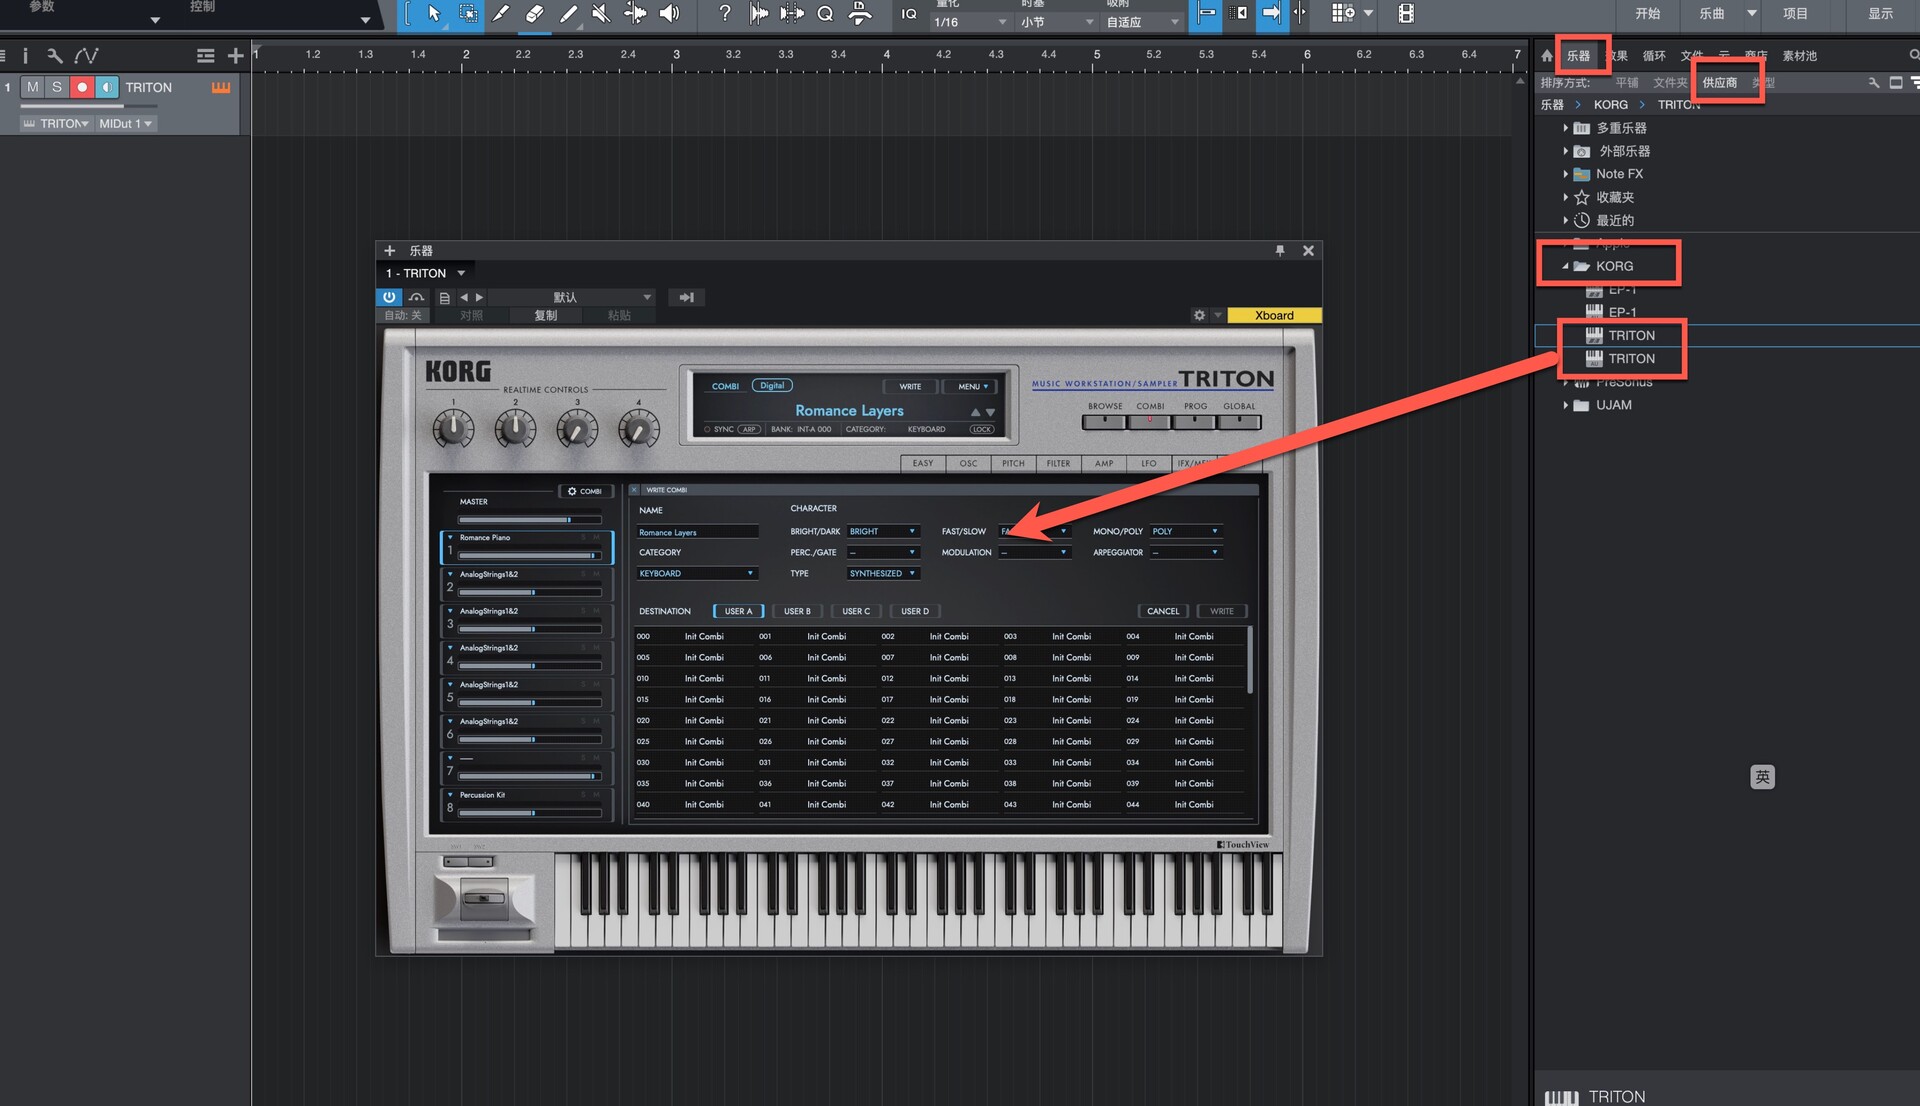Open the video player film icon

(1405, 13)
